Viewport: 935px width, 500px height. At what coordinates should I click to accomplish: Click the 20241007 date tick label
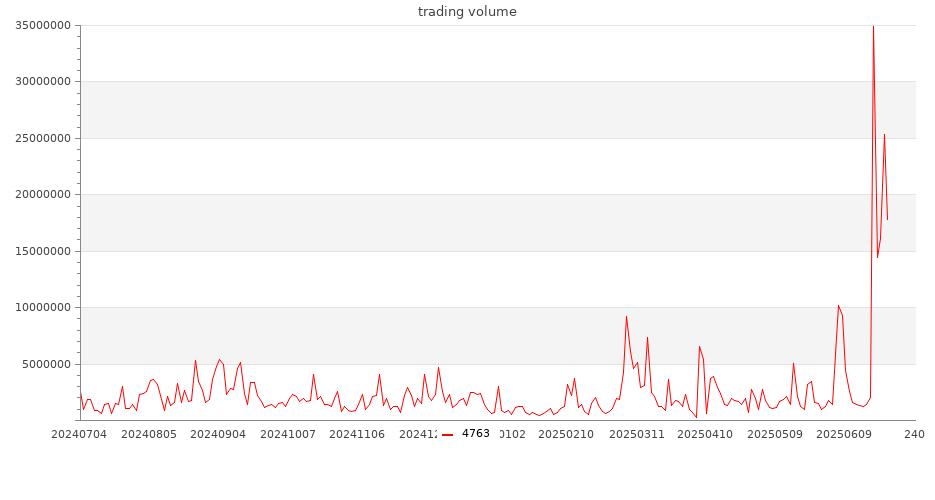coord(288,434)
